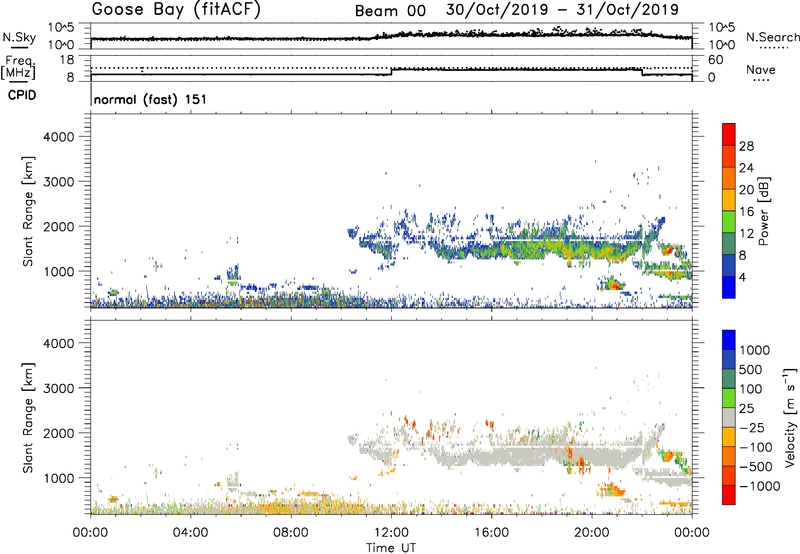Viewport: 800px width, 554px height.
Task: Click the gray segment of the velocity colorbar
Action: point(729,417)
